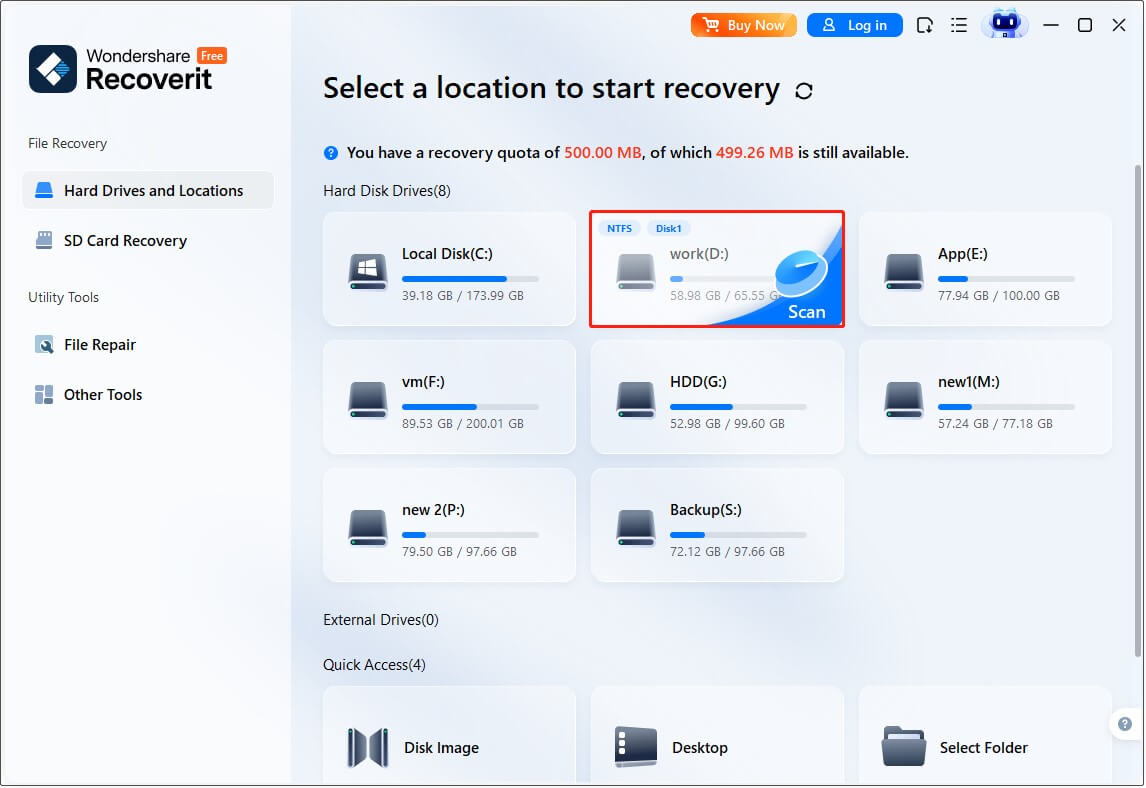The width and height of the screenshot is (1146, 788).
Task: Click the Select Folder icon
Action: point(904,746)
